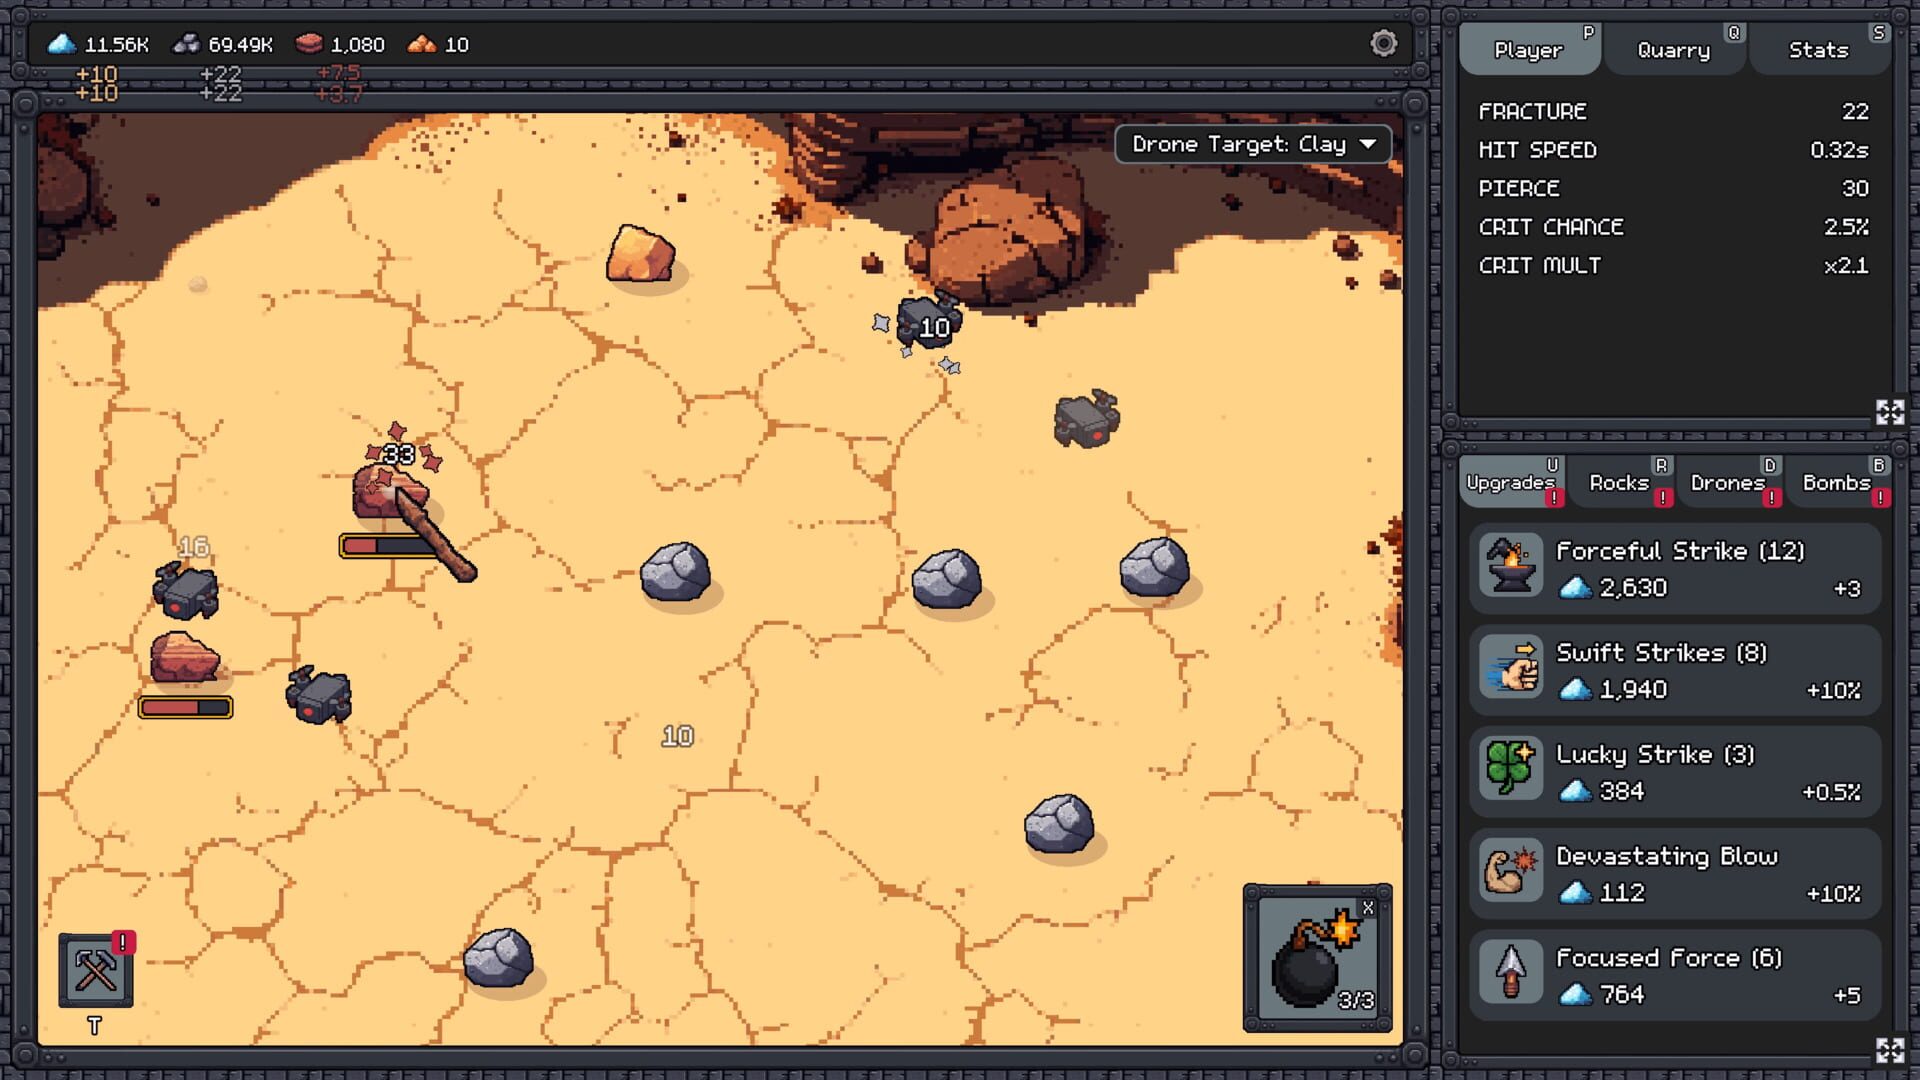Click the Devastating Blow muscle icon
Image resolution: width=1920 pixels, height=1080 pixels.
(1510, 872)
